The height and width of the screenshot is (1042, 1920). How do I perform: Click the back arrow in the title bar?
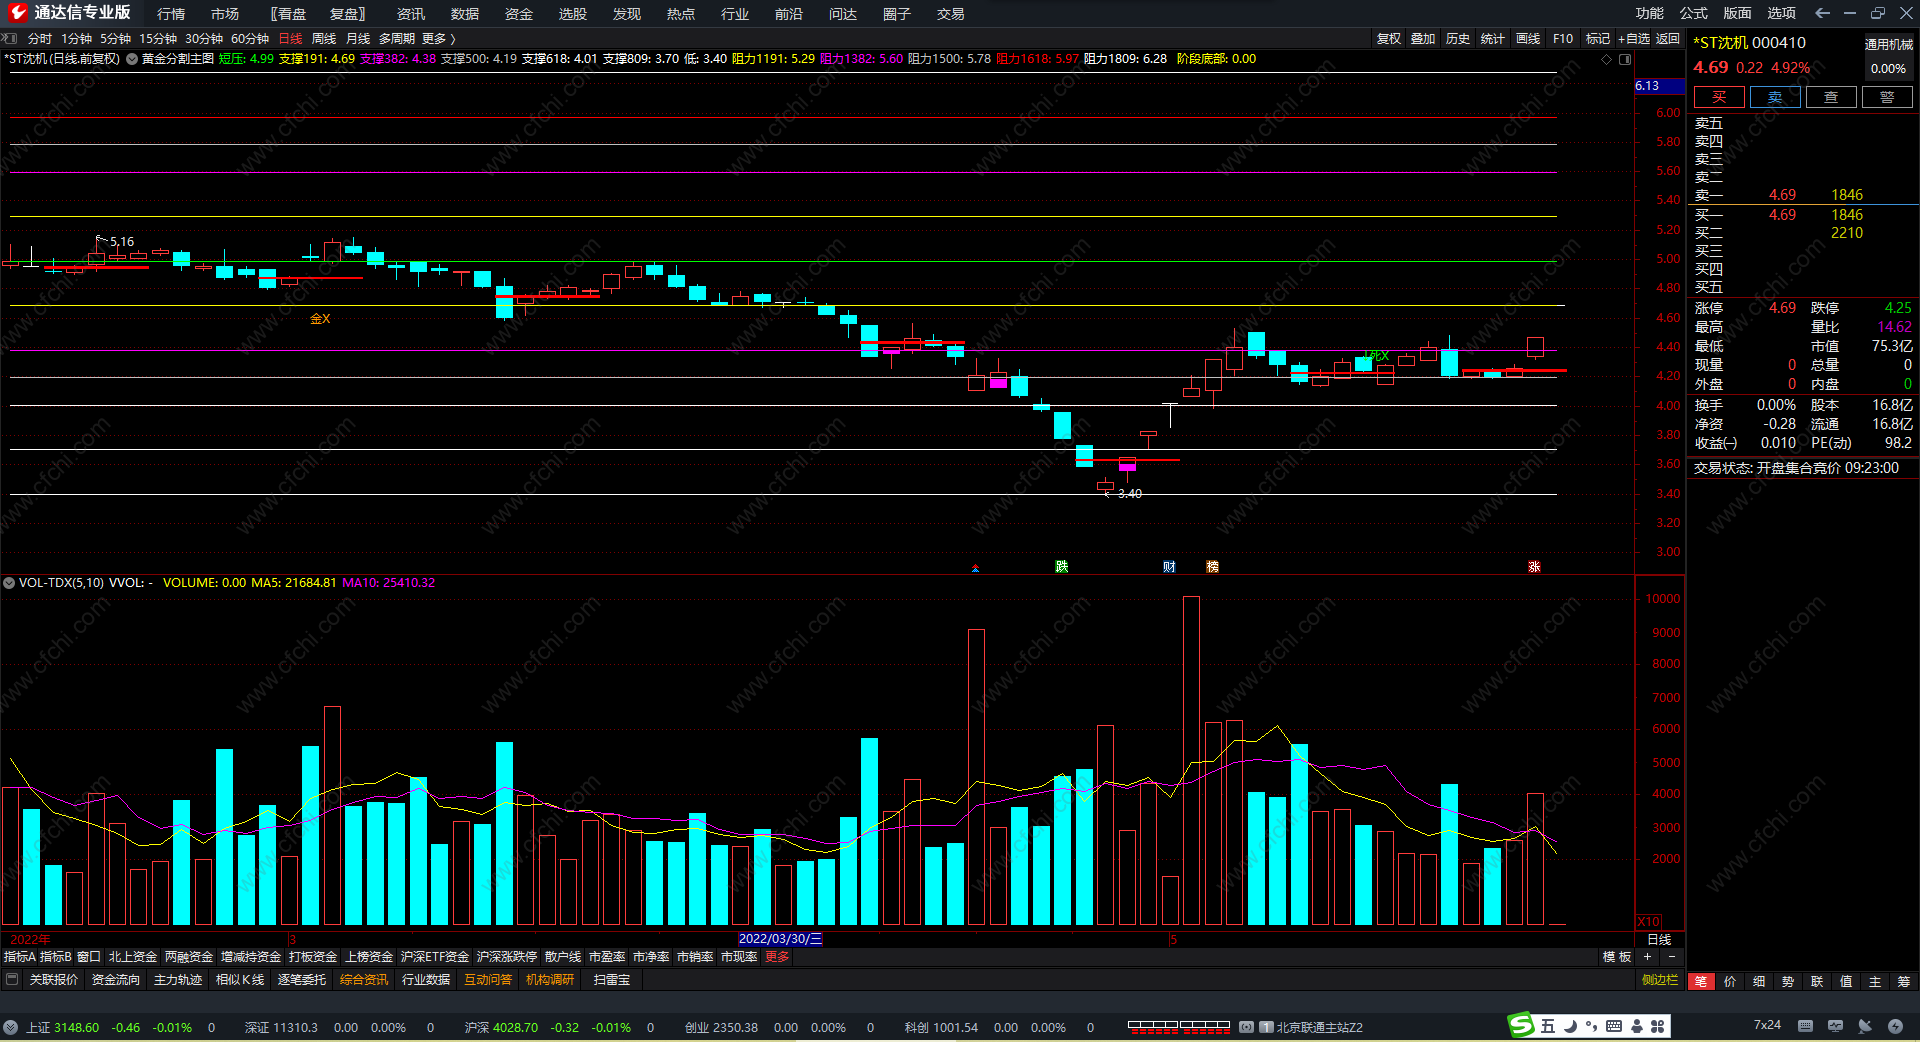click(x=1822, y=13)
